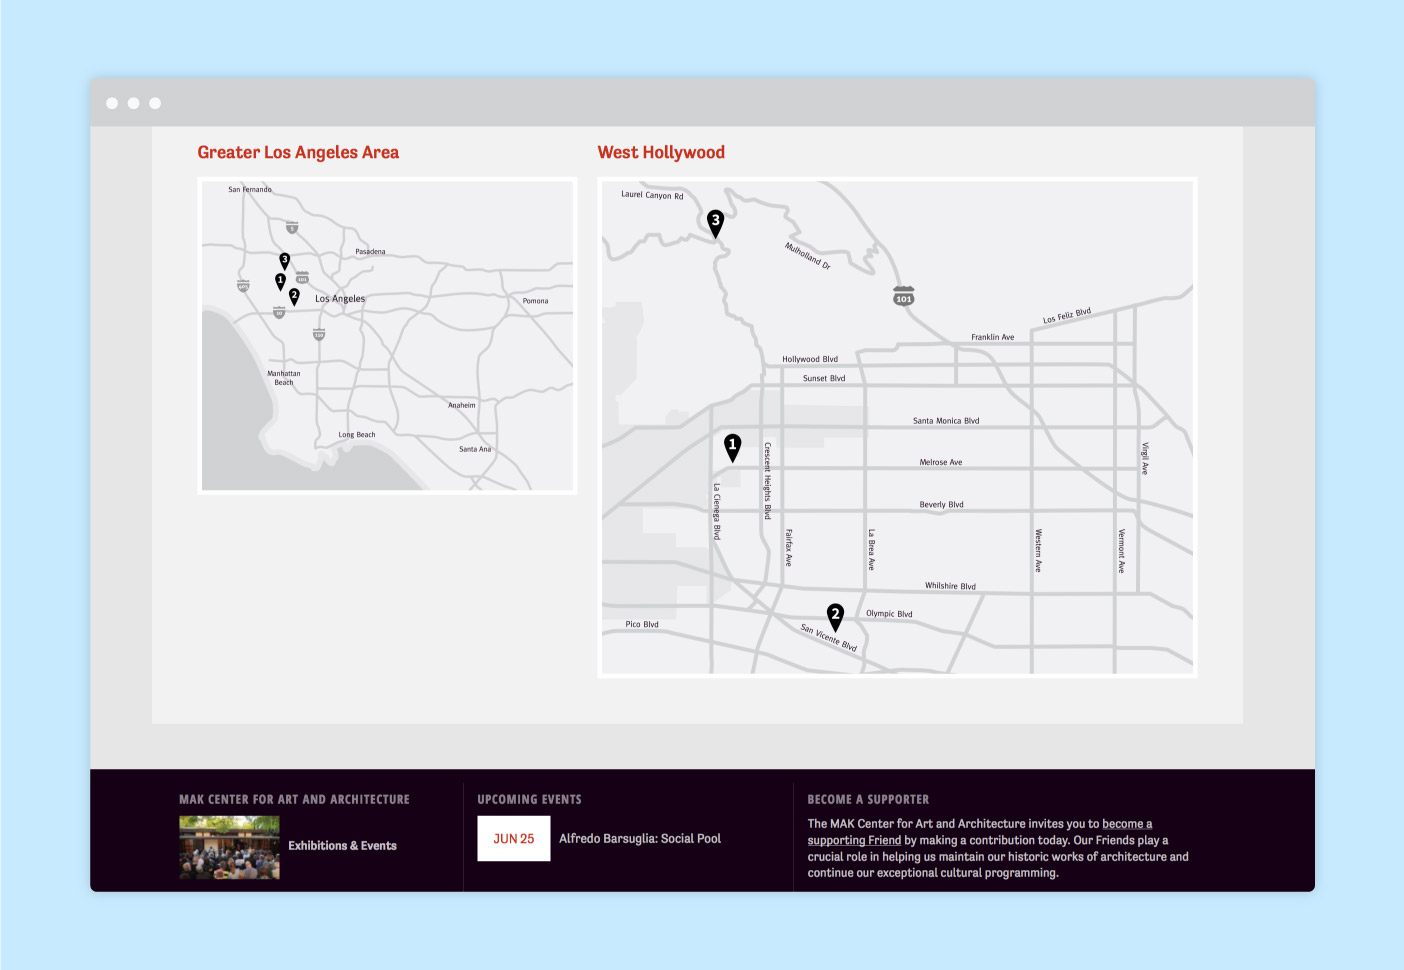Click the Virgil Ave label

[1145, 458]
